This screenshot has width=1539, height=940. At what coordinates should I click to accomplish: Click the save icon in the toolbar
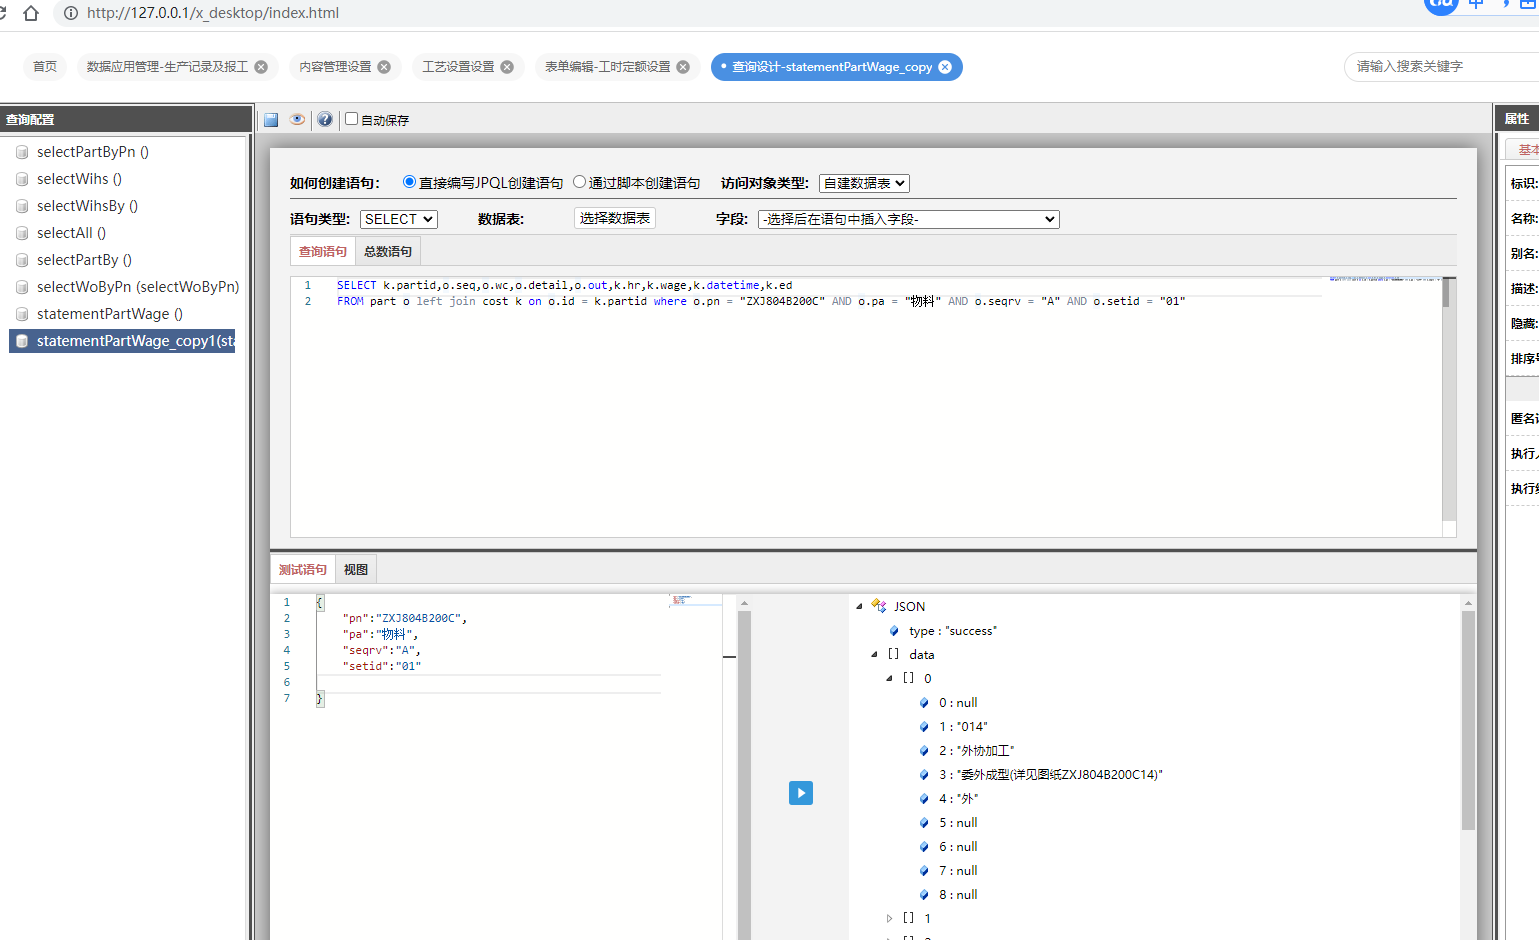point(271,120)
